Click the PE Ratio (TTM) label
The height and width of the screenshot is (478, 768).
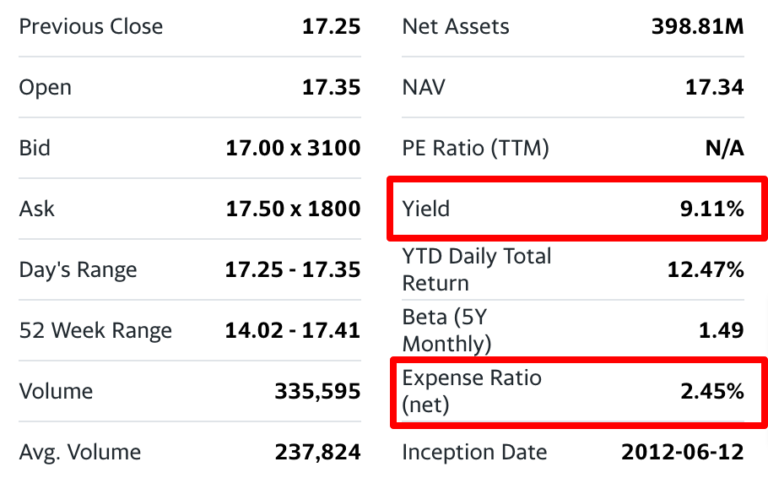[x=476, y=148]
